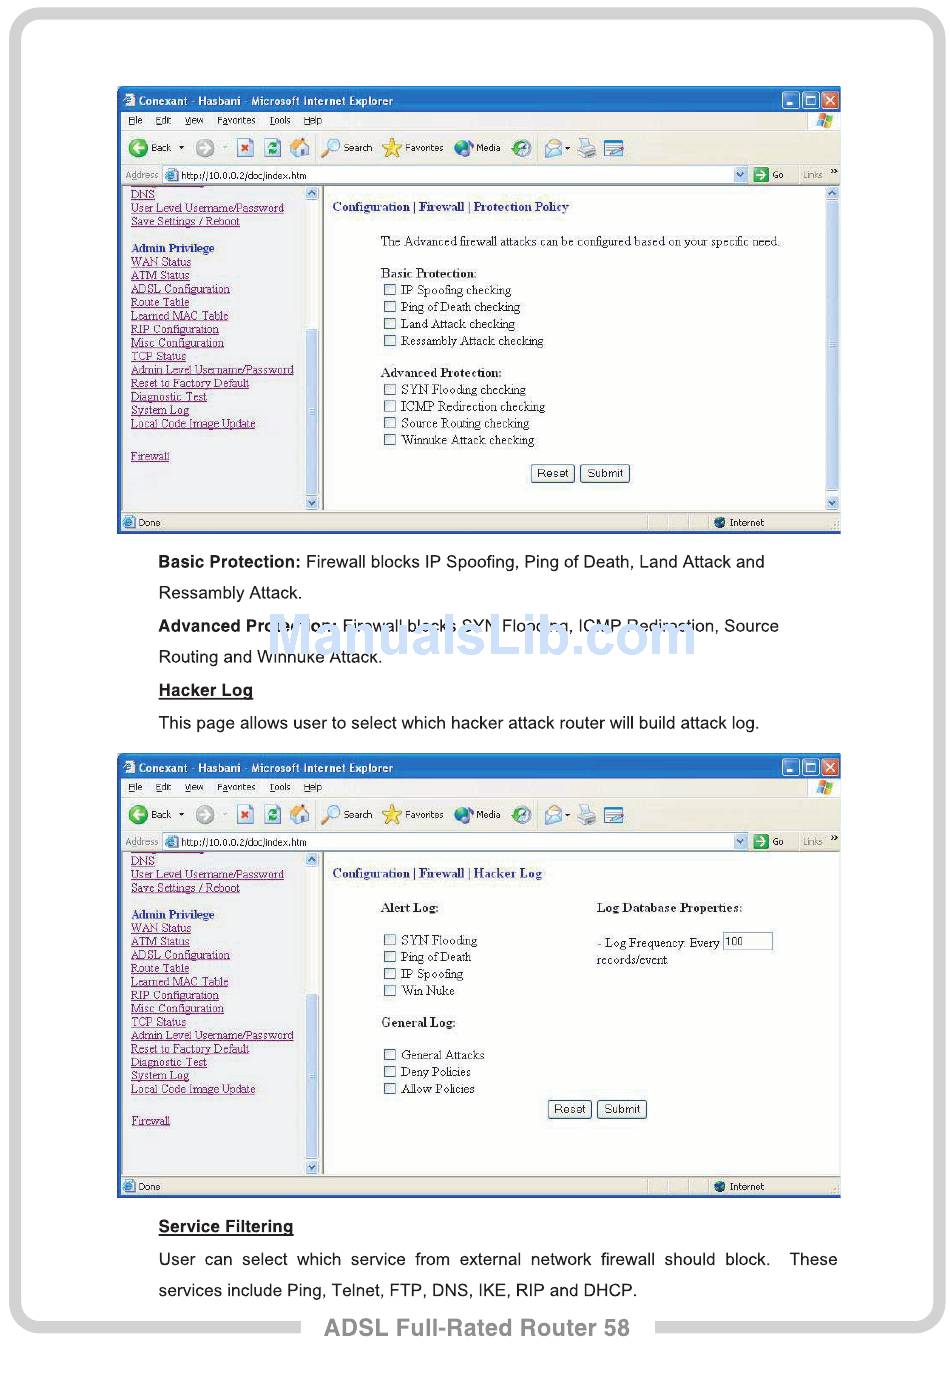This screenshot has height=1379, width=950.
Task: Tick the Win Nuke checkbox under Alert Log
Action: click(390, 991)
